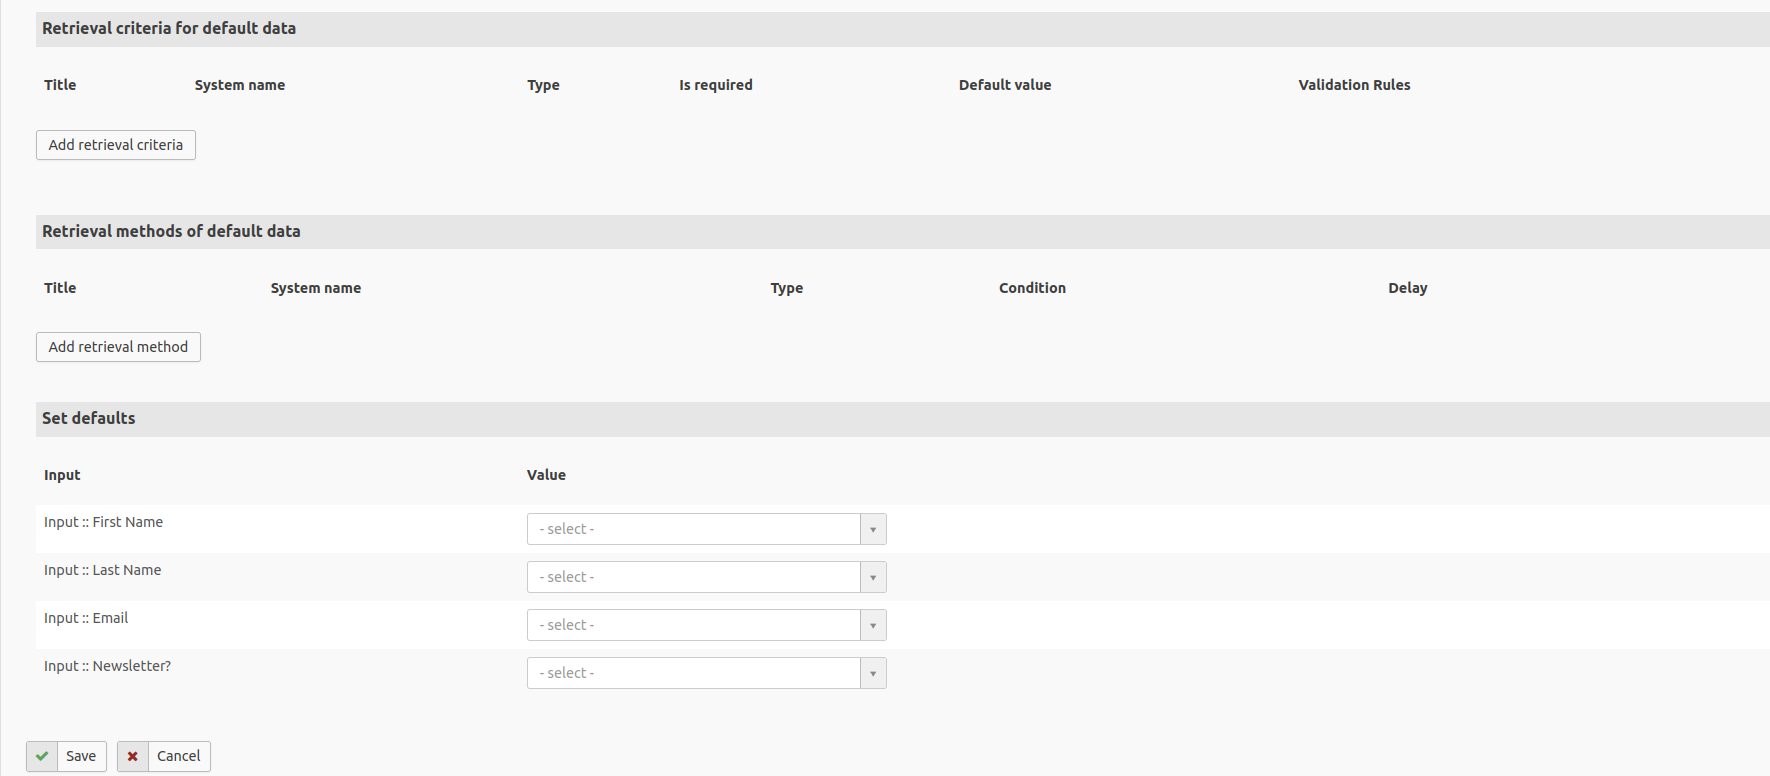The height and width of the screenshot is (776, 1770).
Task: Click the Retrieval criteria for default data header
Action: [x=169, y=29]
